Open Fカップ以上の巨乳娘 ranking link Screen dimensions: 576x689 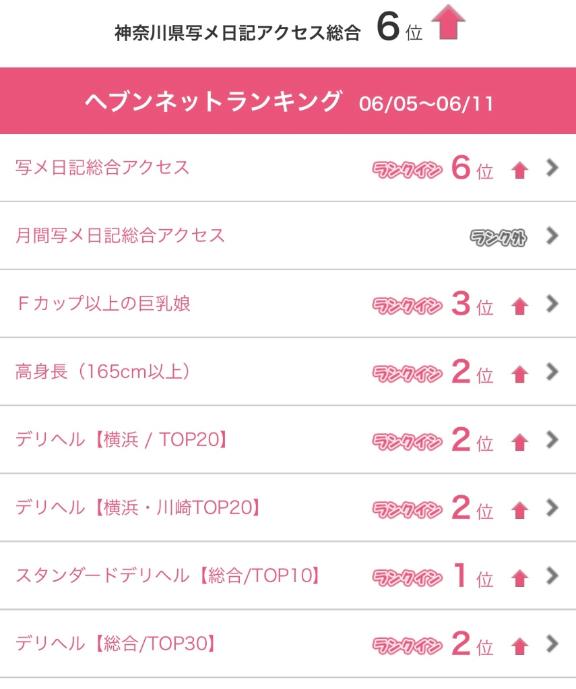pyautogui.click(x=103, y=304)
